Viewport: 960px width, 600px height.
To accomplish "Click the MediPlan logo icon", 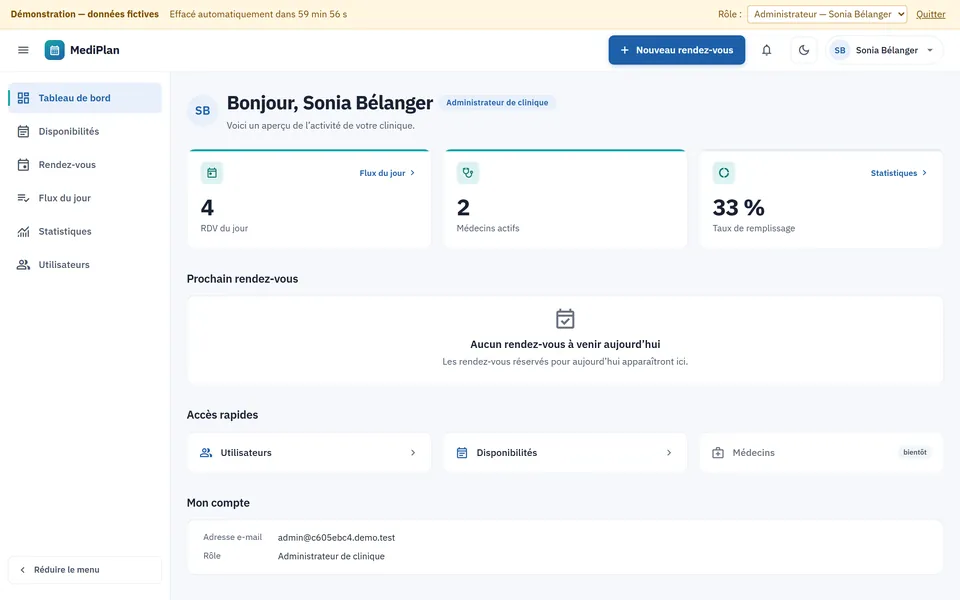I will point(54,50).
